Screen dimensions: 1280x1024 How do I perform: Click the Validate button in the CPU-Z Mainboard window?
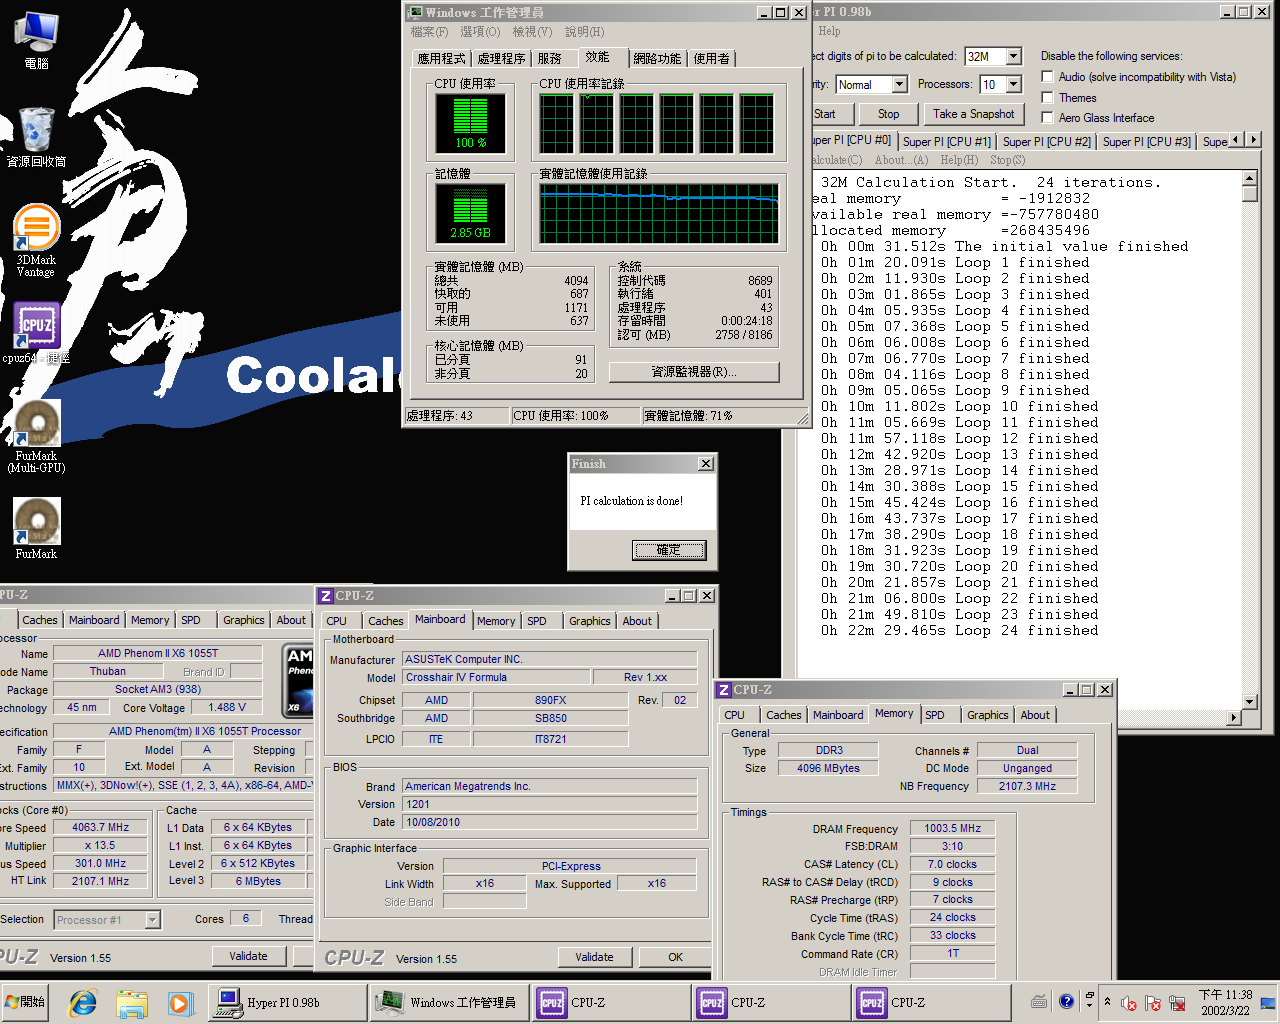point(594,957)
